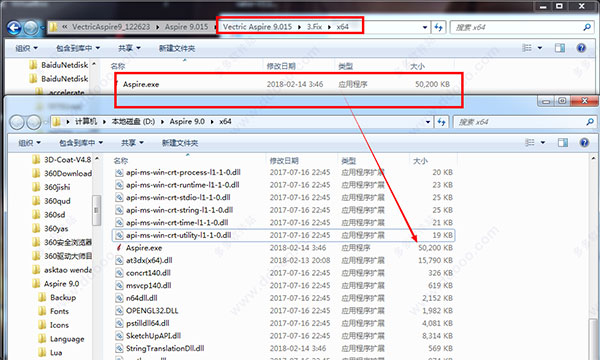Viewport: 600px width, 360px height.
Task: Toggle preview pane icon in rear window
Action: coord(560,48)
